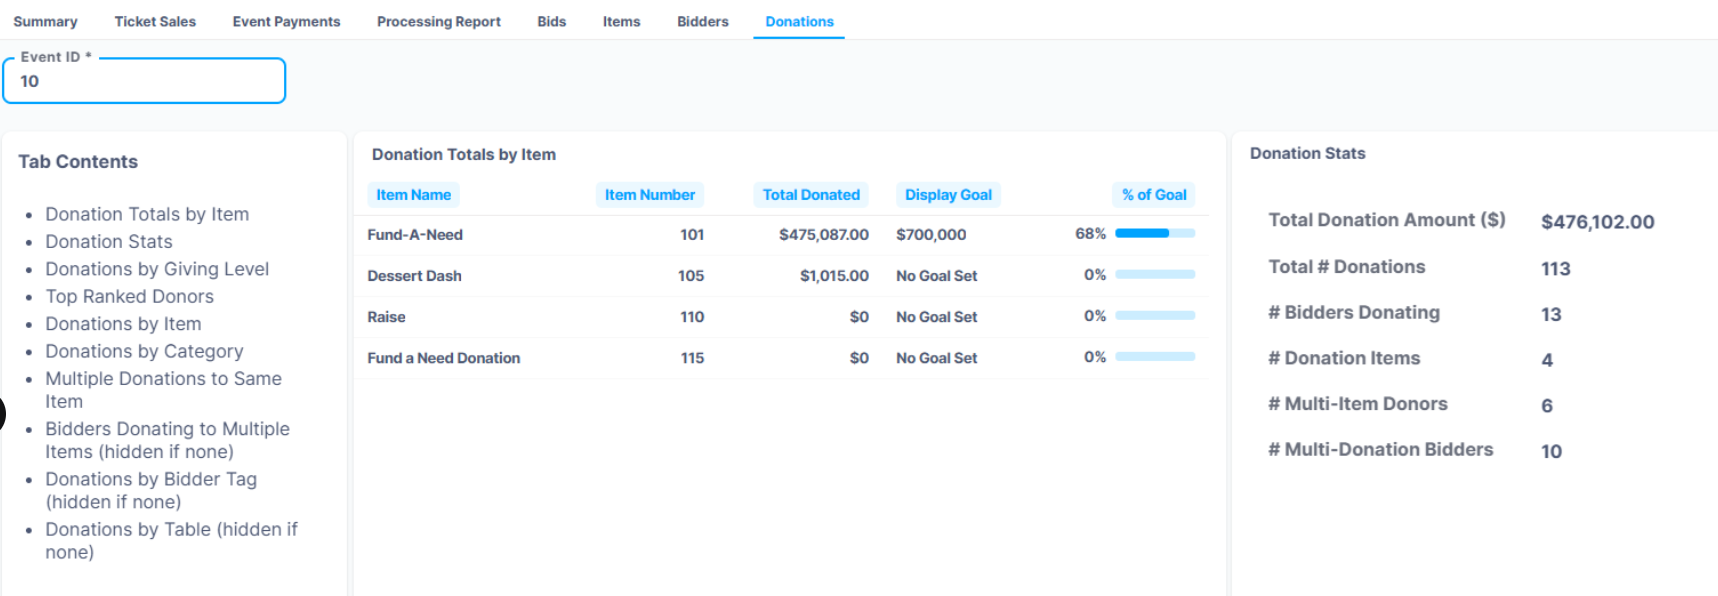Open the Processing Report tab
Screen dimensions: 1718x596
coord(438,21)
